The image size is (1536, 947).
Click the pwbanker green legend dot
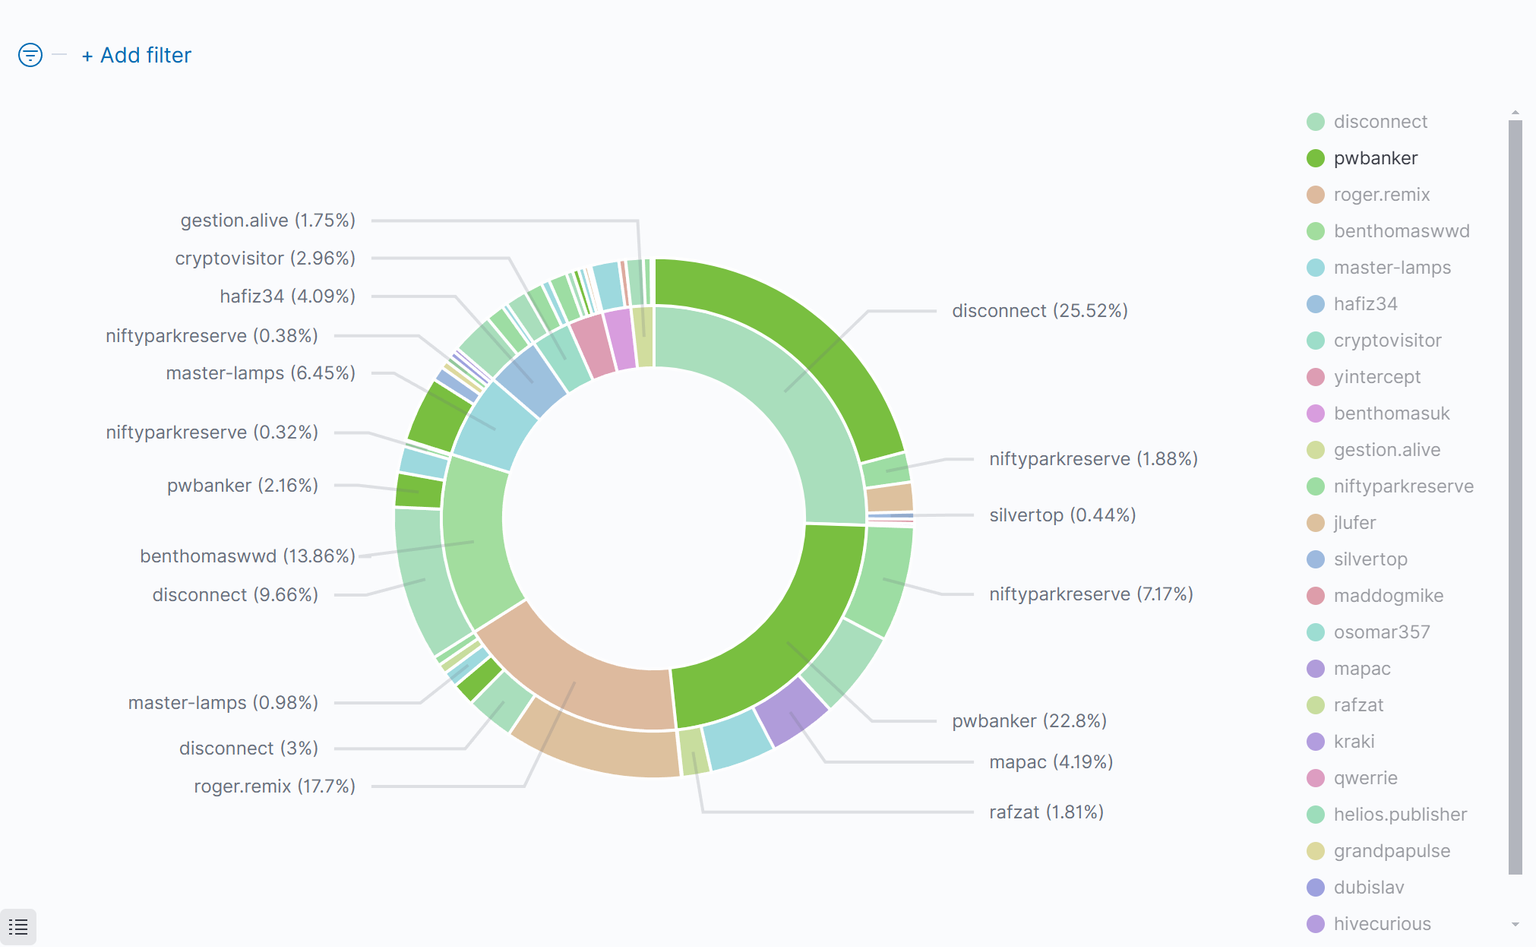pyautogui.click(x=1316, y=158)
